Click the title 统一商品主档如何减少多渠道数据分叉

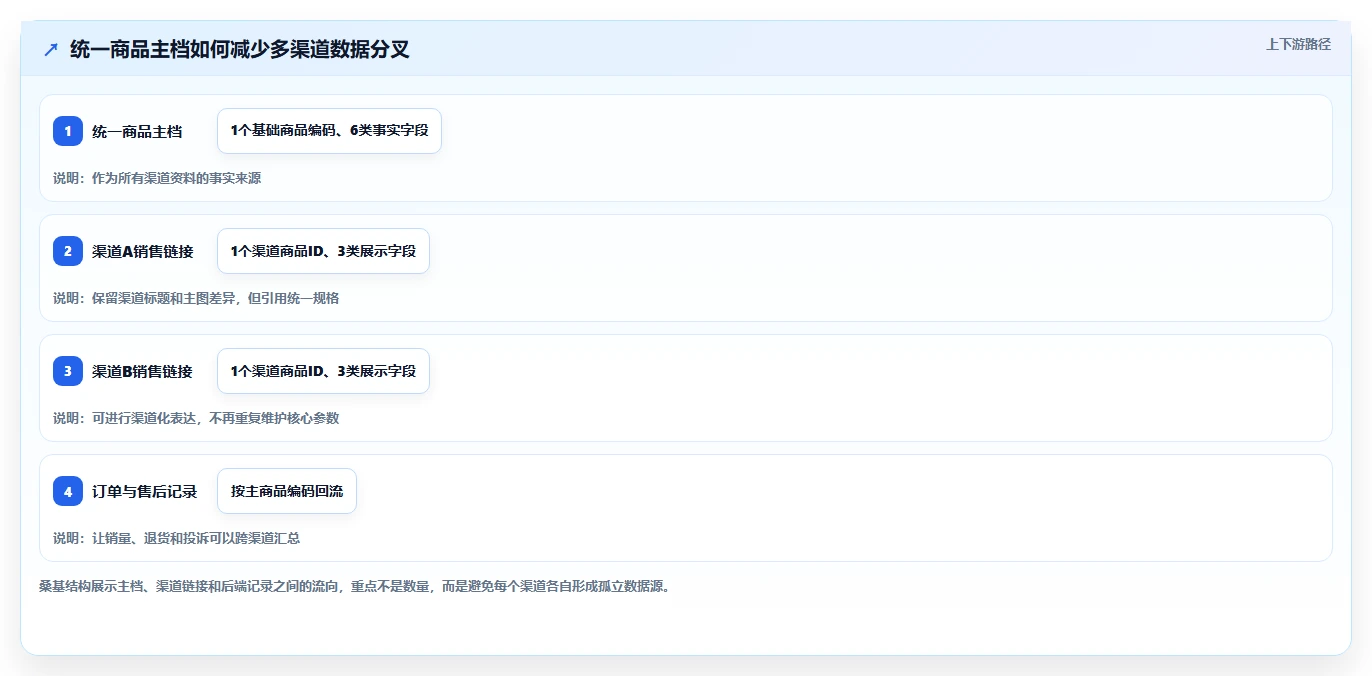click(x=240, y=49)
